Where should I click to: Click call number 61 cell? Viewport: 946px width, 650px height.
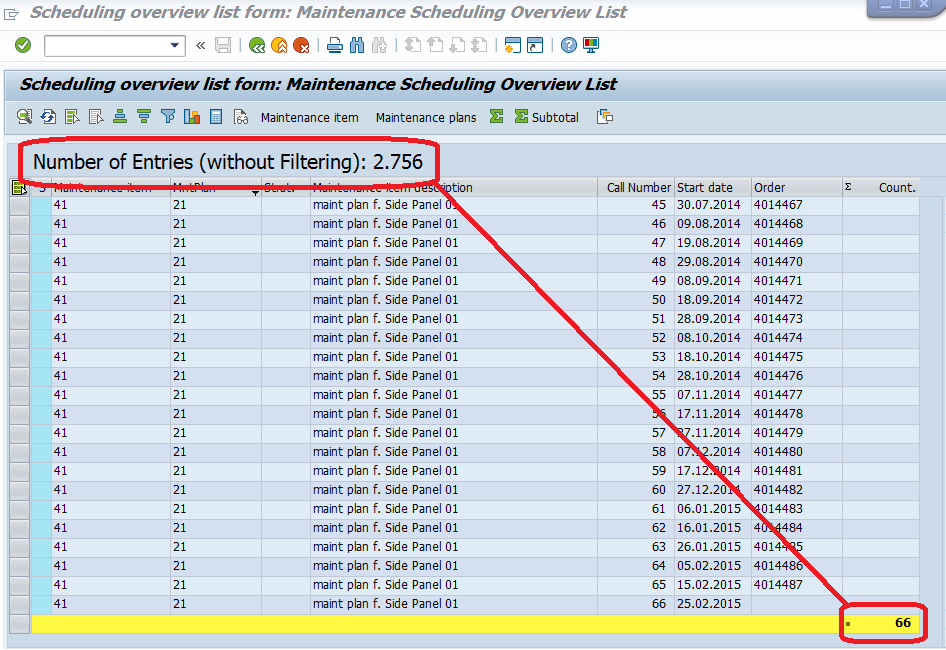[636, 509]
